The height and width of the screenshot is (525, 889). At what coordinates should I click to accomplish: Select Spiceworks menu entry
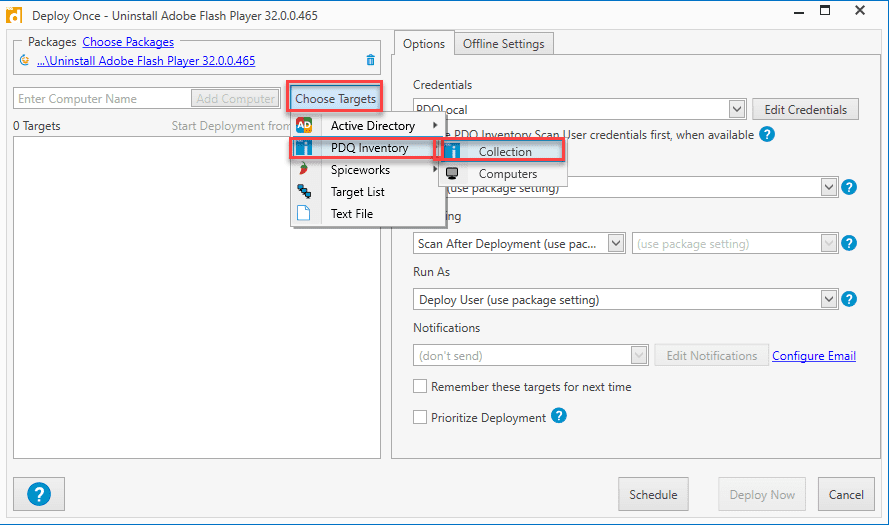point(367,170)
